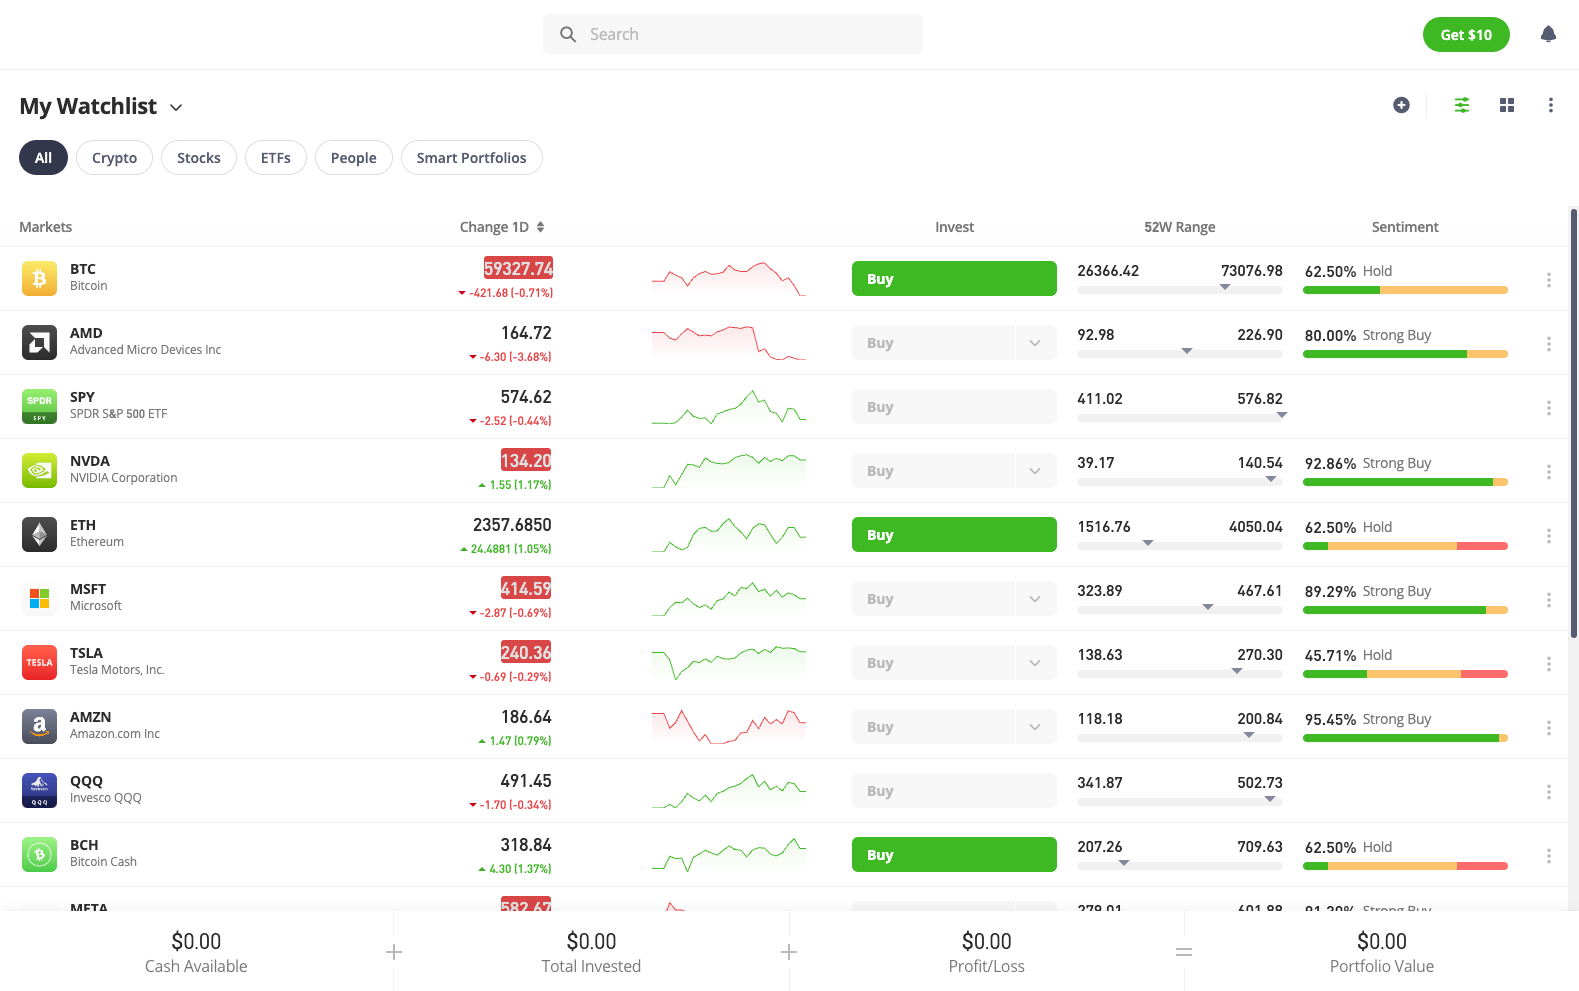Click BTC 52W range bar
Screen dimensions: 1579x991
[1180, 290]
